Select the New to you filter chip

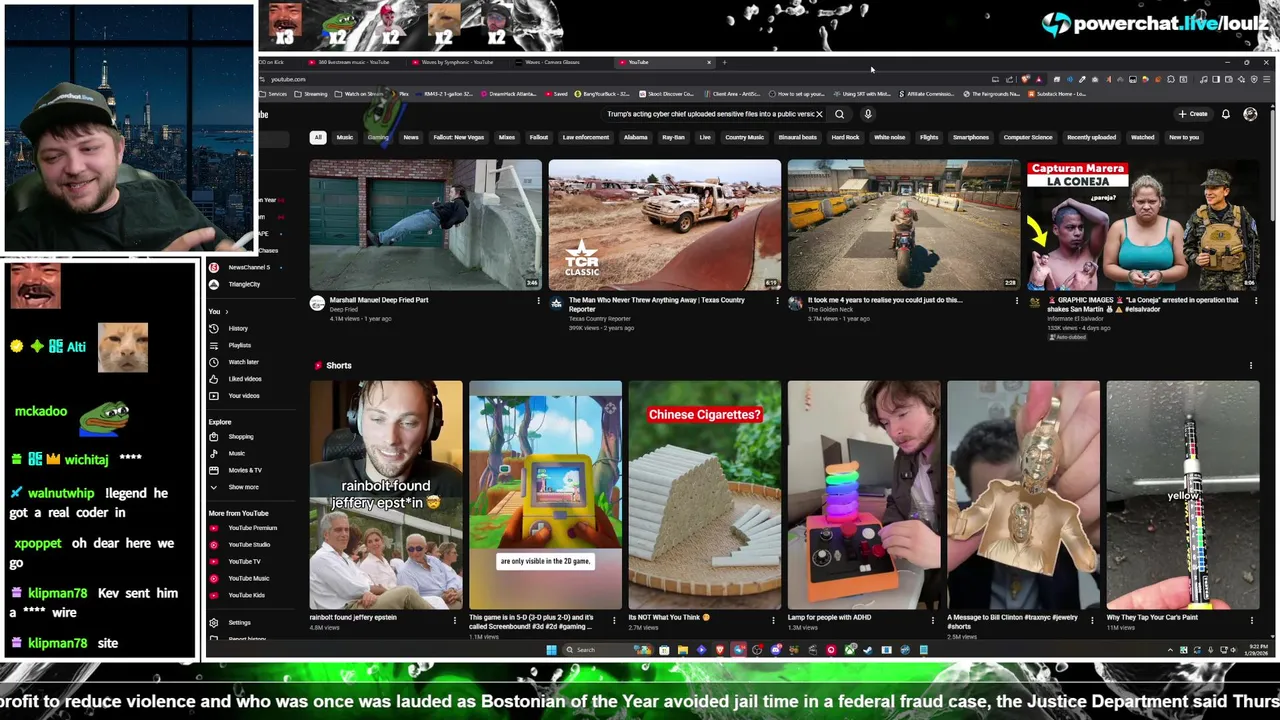tap(1184, 137)
